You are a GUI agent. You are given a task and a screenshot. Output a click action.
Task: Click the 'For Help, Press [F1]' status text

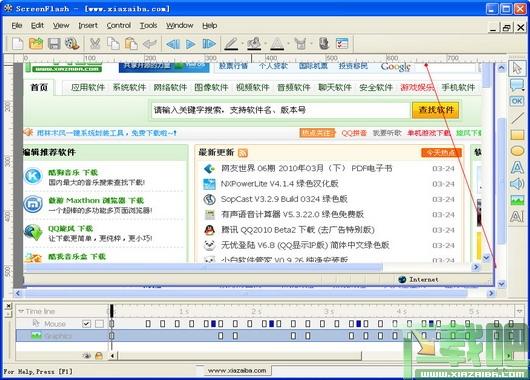38,372
